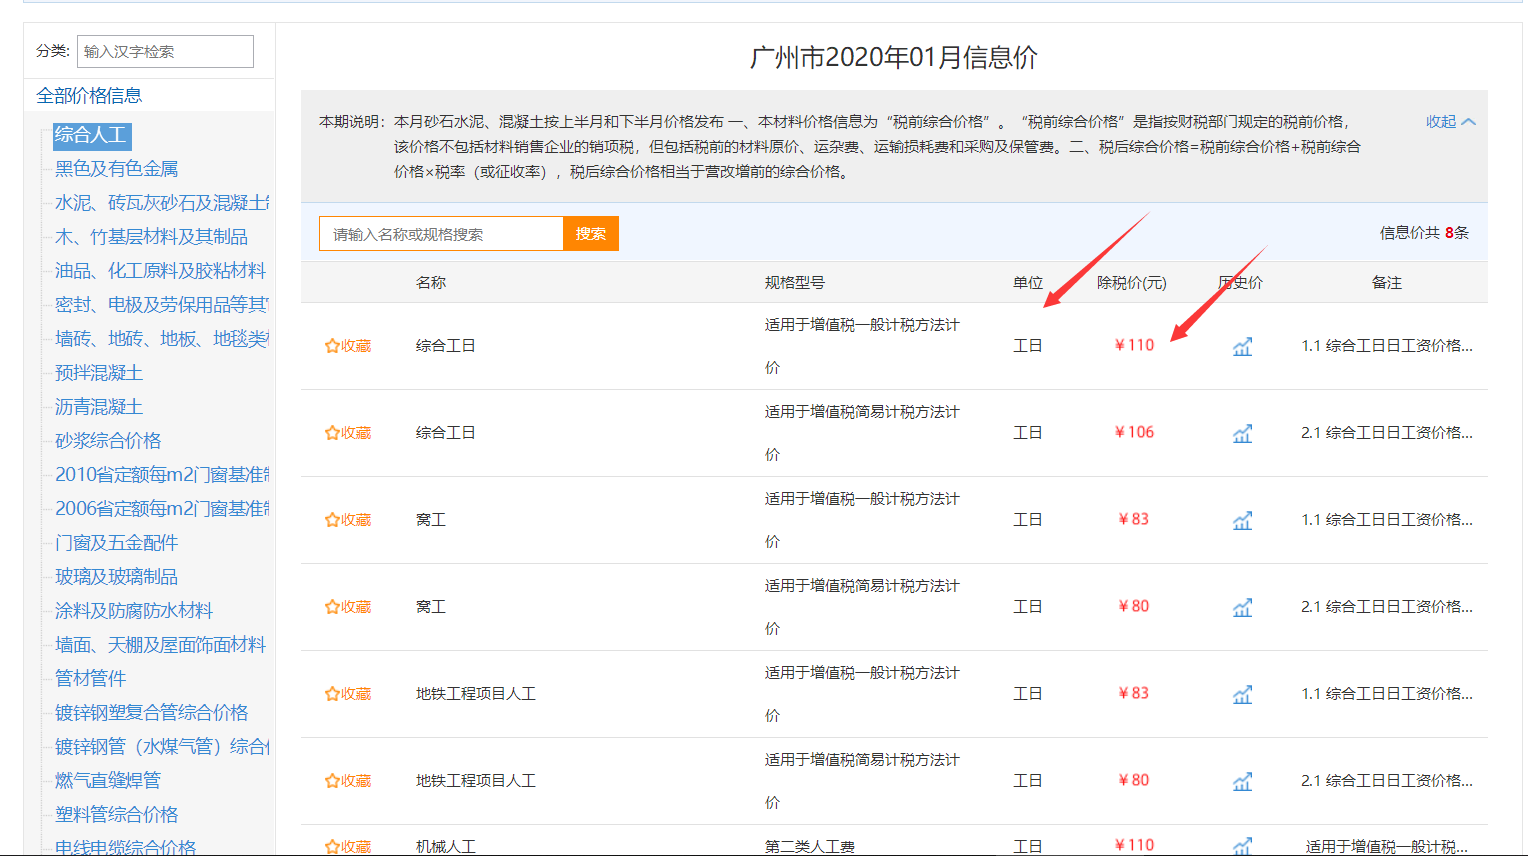The width and height of the screenshot is (1528, 856).
Task: Click the 除税价(元) column header
Action: [x=1132, y=283]
